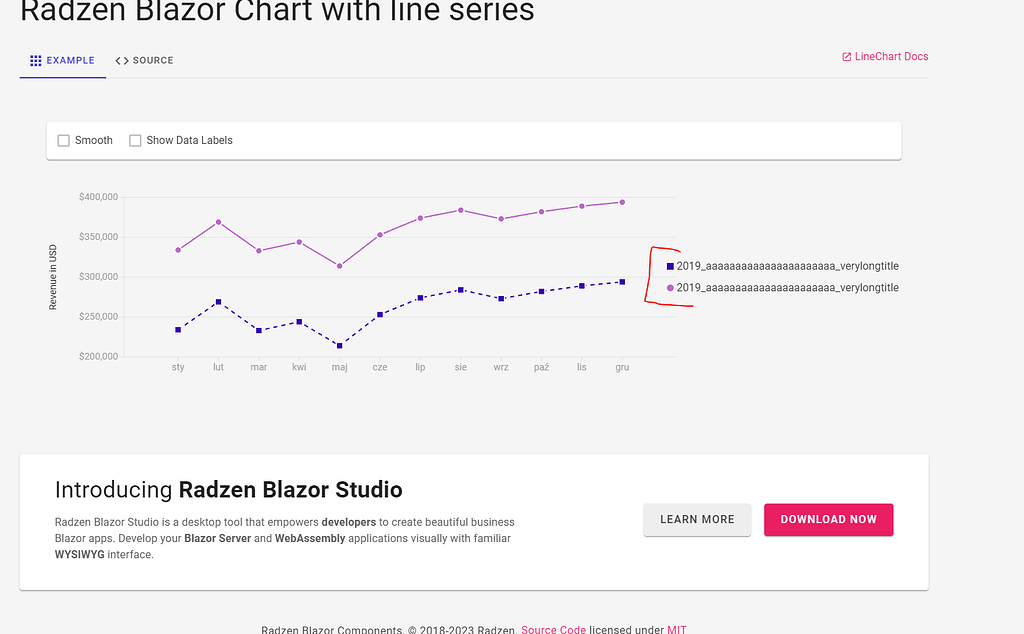Viewport: 1024px width, 634px height.
Task: Open the Source Code link in the footer
Action: click(x=553, y=629)
